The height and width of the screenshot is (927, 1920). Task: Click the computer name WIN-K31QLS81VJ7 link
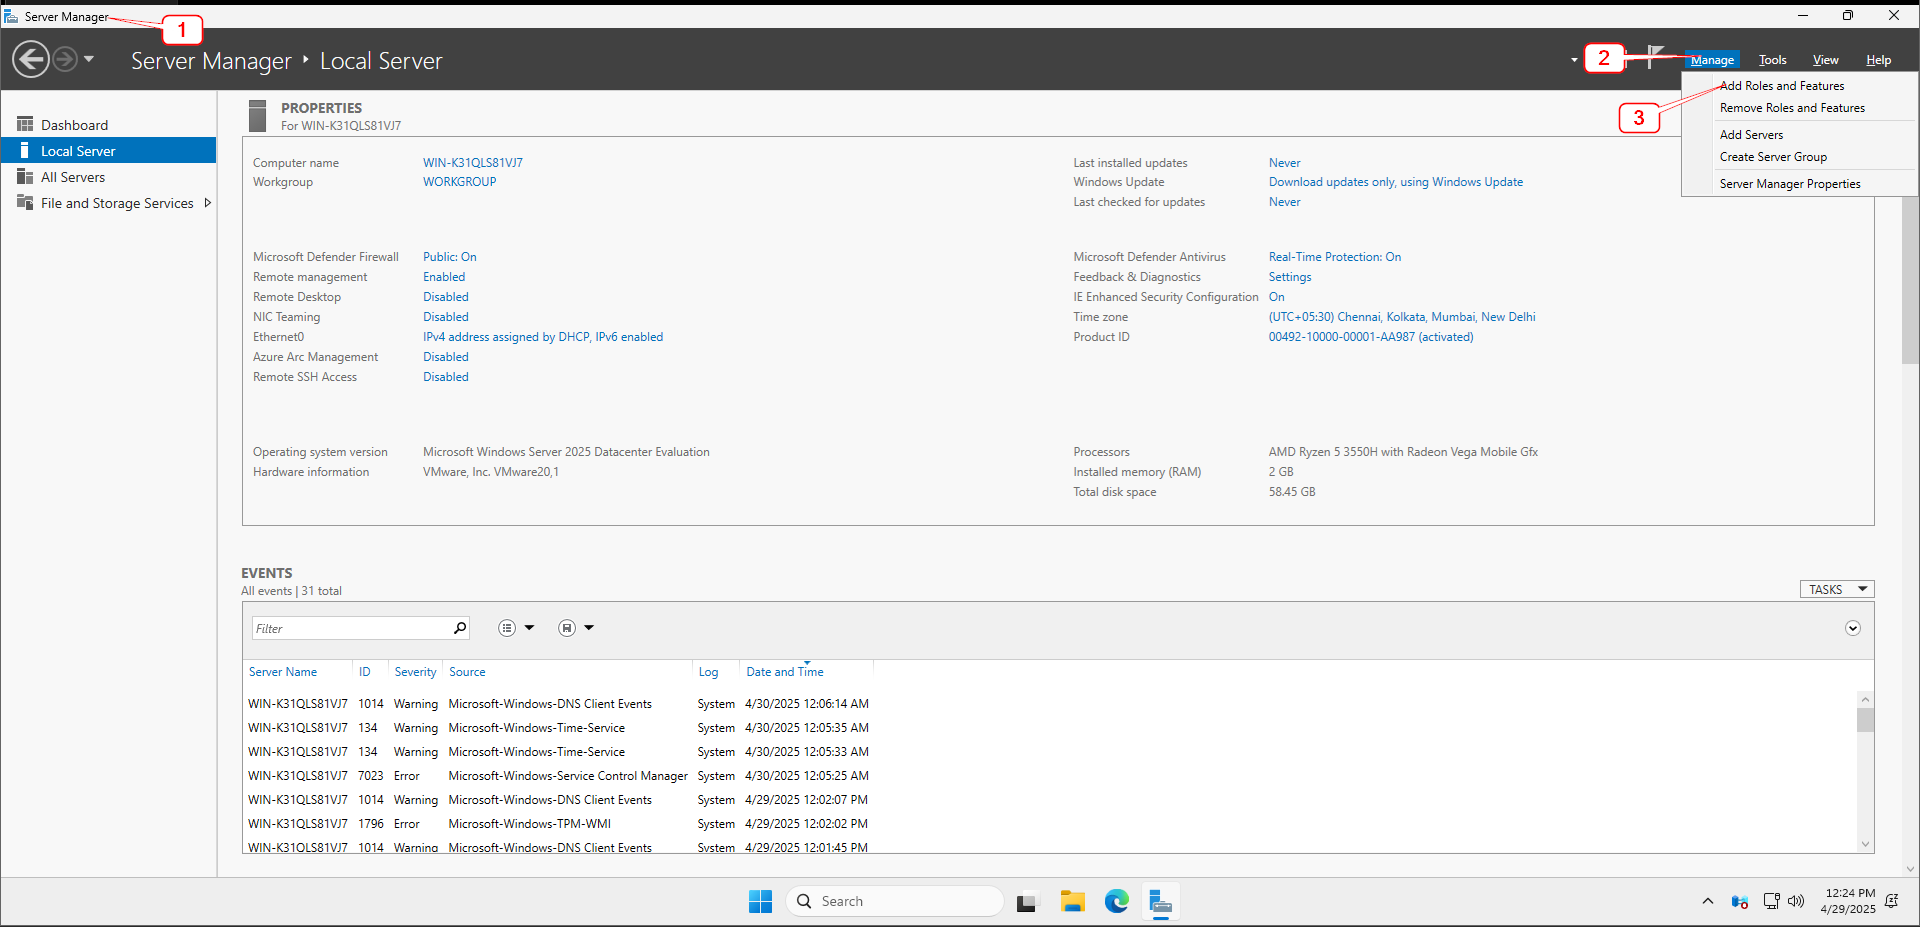tap(473, 163)
